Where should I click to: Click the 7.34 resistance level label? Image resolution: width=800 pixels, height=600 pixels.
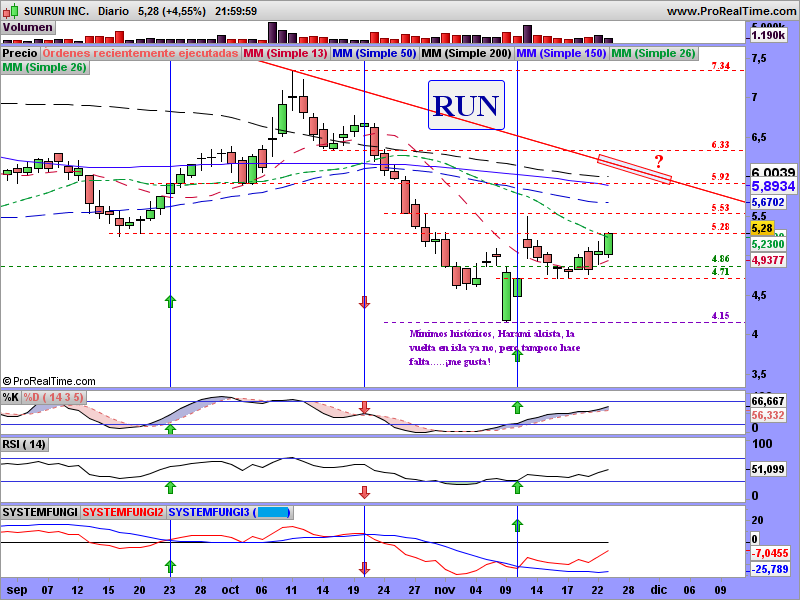click(x=720, y=65)
